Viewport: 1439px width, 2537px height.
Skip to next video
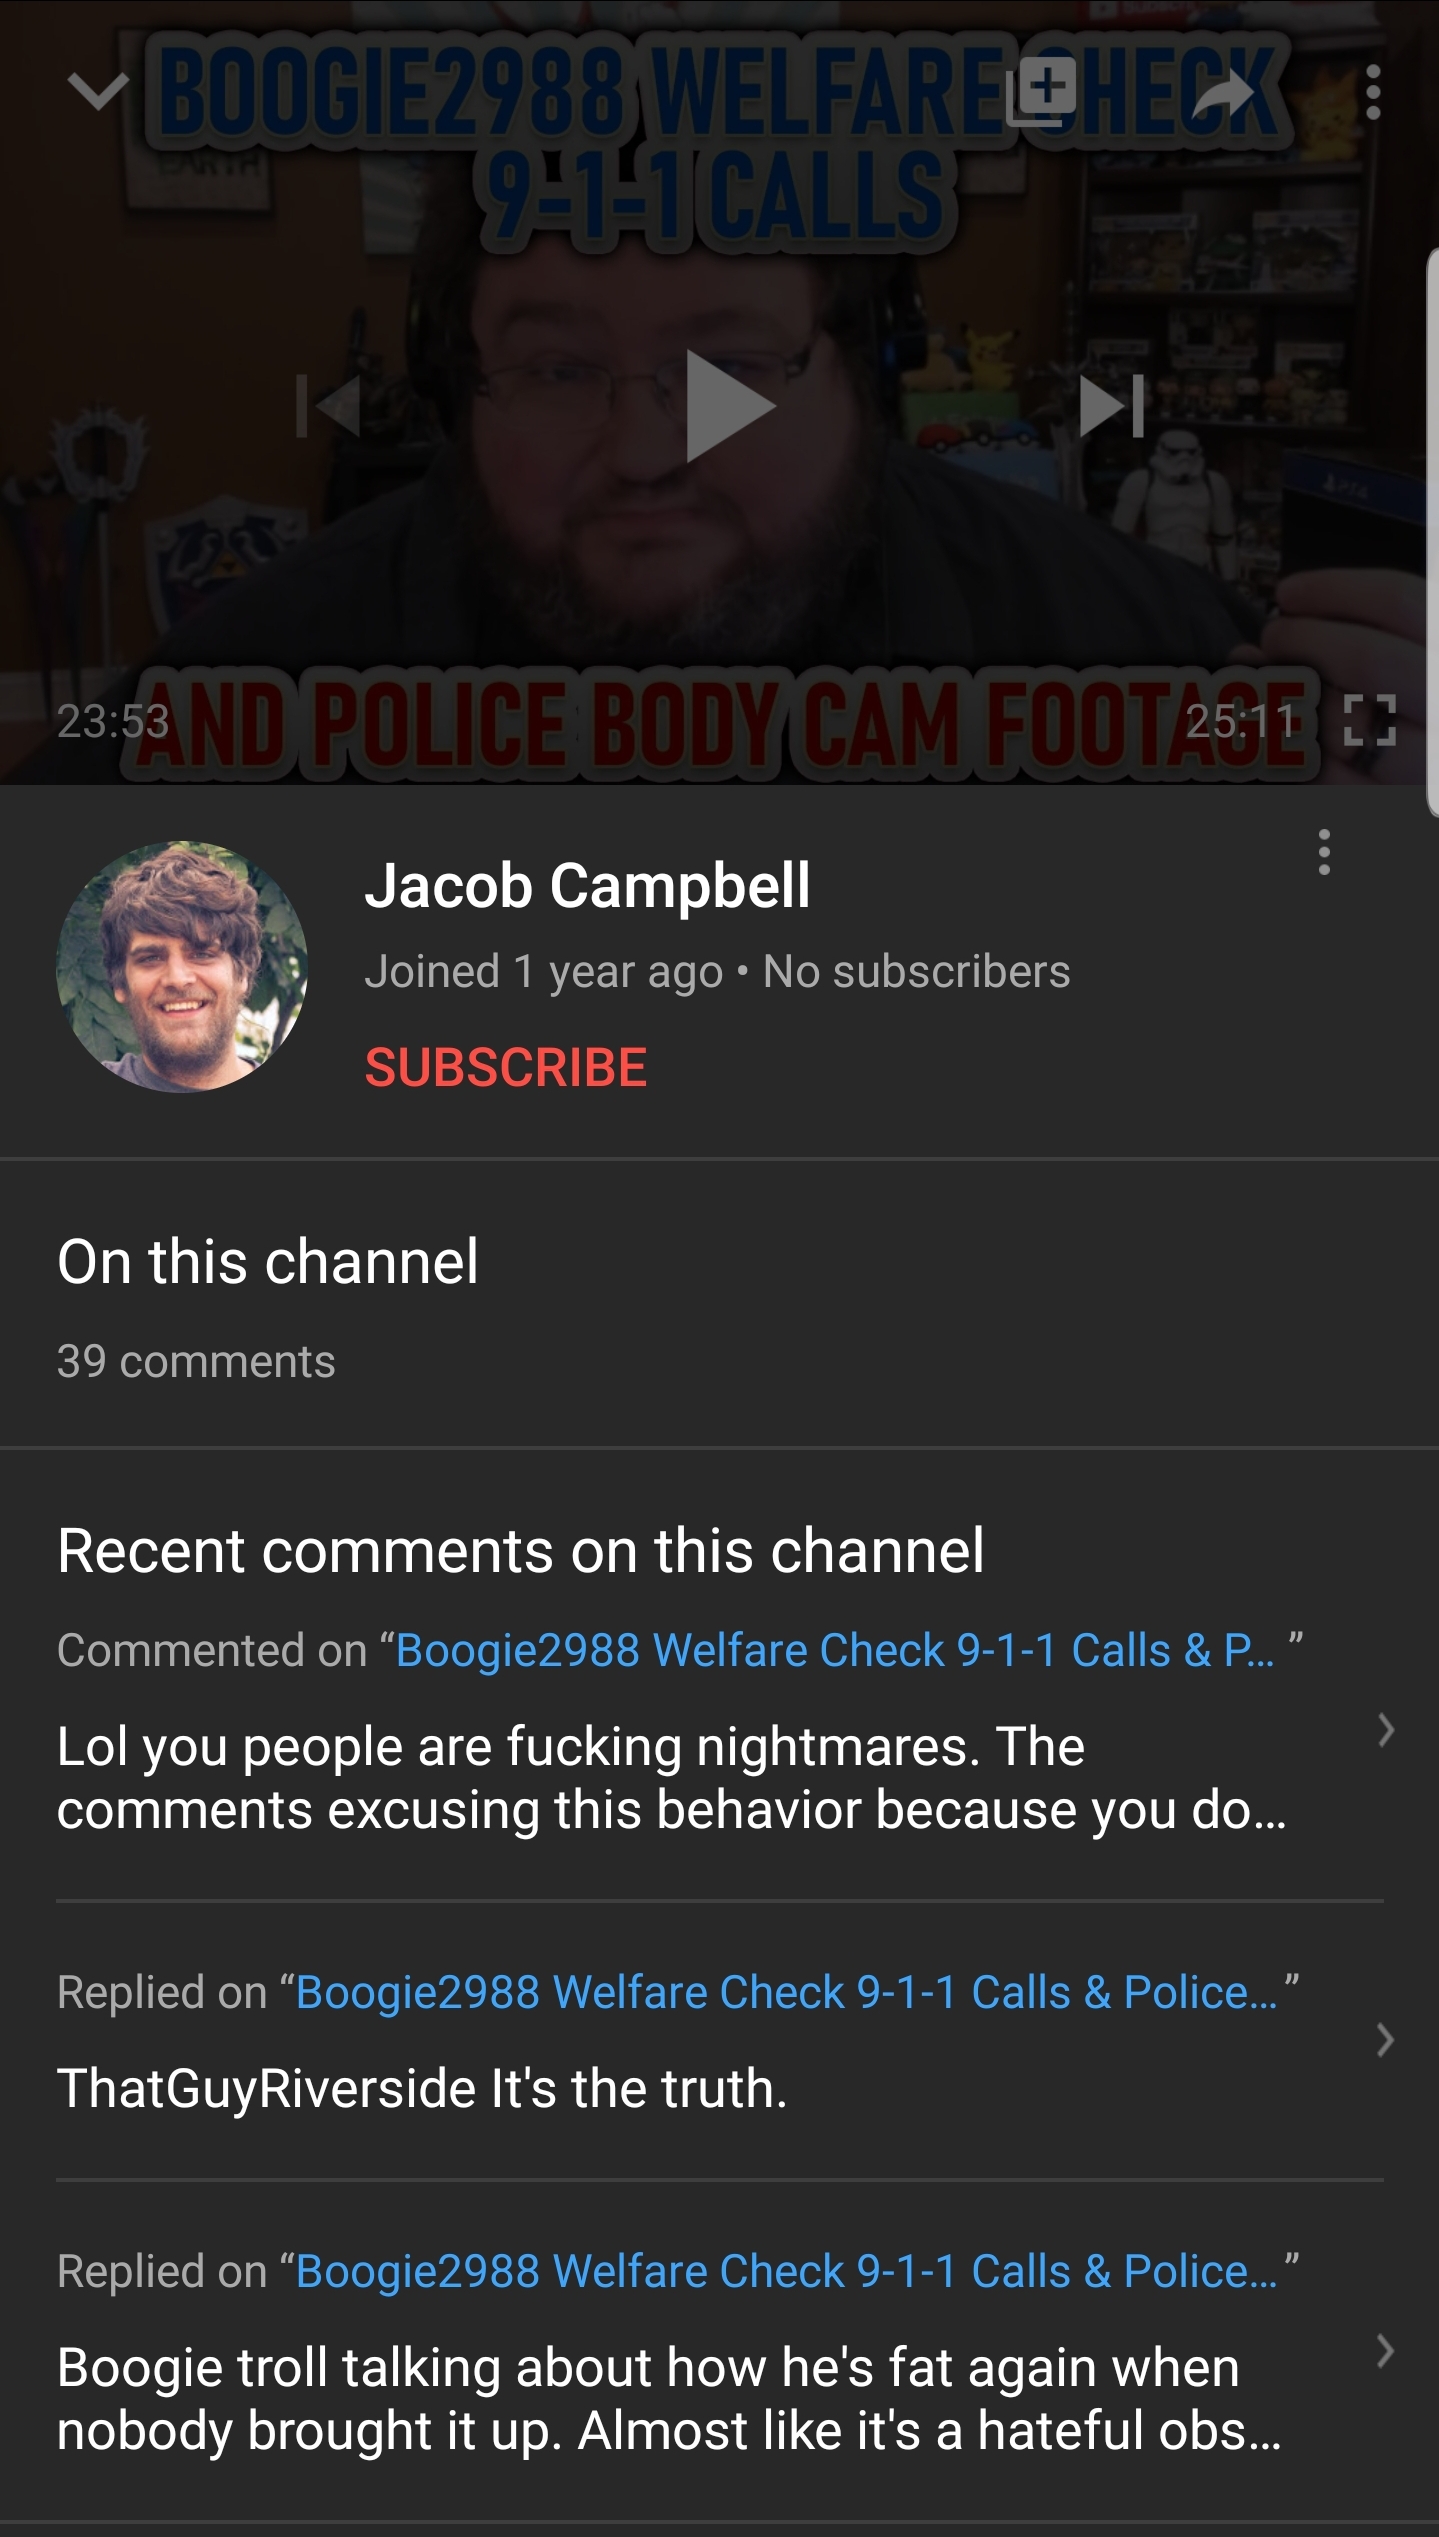[x=1112, y=406]
